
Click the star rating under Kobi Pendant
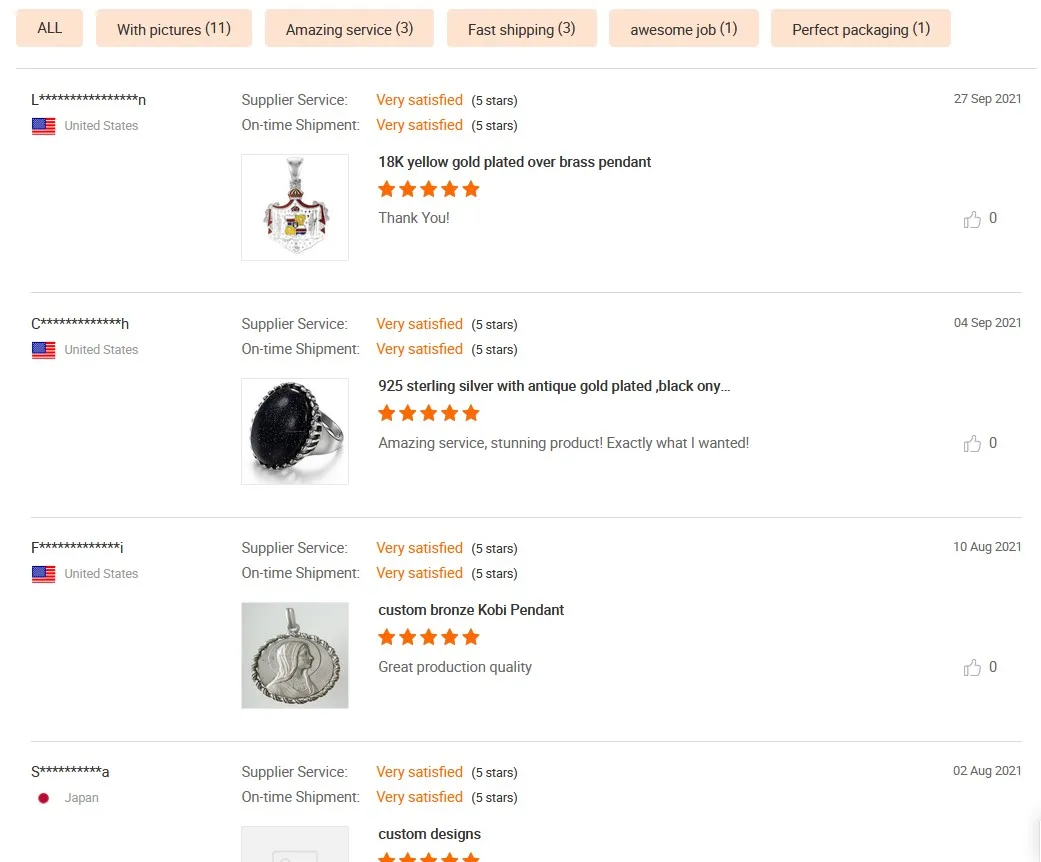pos(429,637)
